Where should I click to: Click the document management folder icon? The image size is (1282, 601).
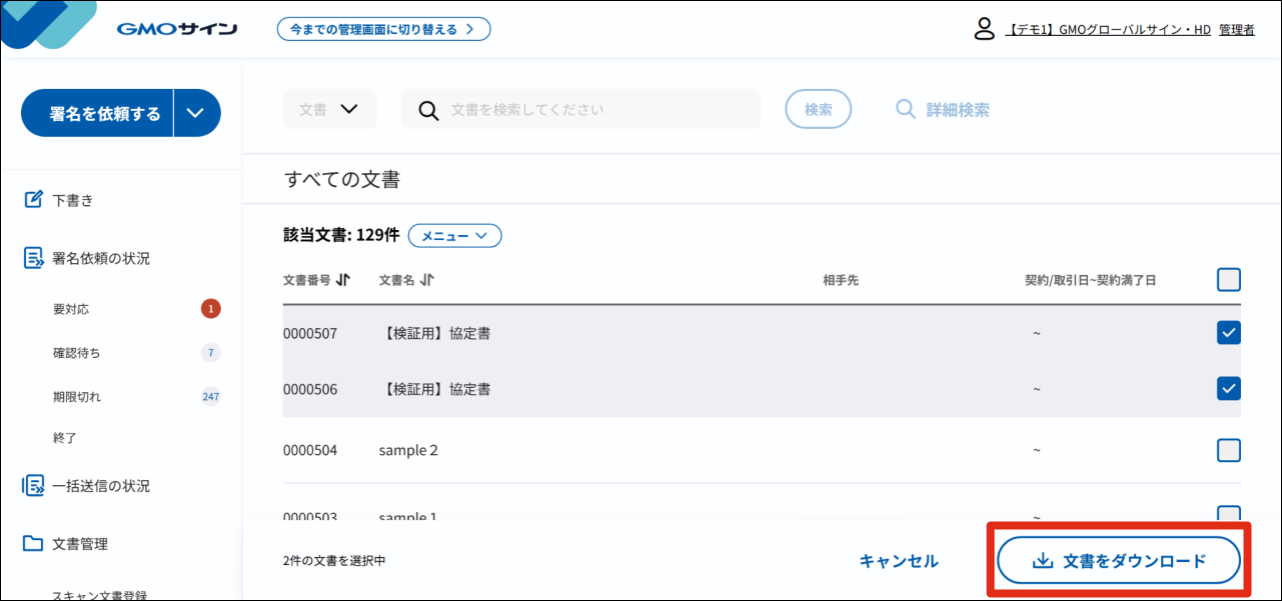pyautogui.click(x=34, y=544)
